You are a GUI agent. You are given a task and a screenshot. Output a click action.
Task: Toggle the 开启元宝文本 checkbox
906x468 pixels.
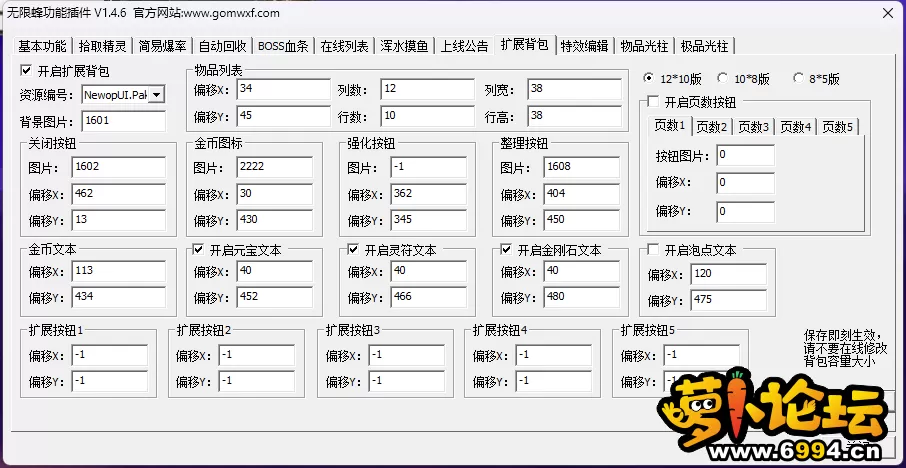[x=198, y=250]
